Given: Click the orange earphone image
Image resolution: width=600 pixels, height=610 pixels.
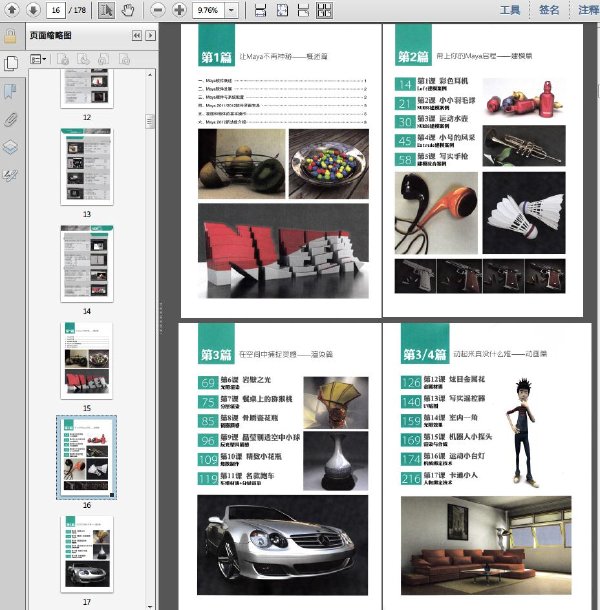Looking at the screenshot, I should [x=436, y=213].
